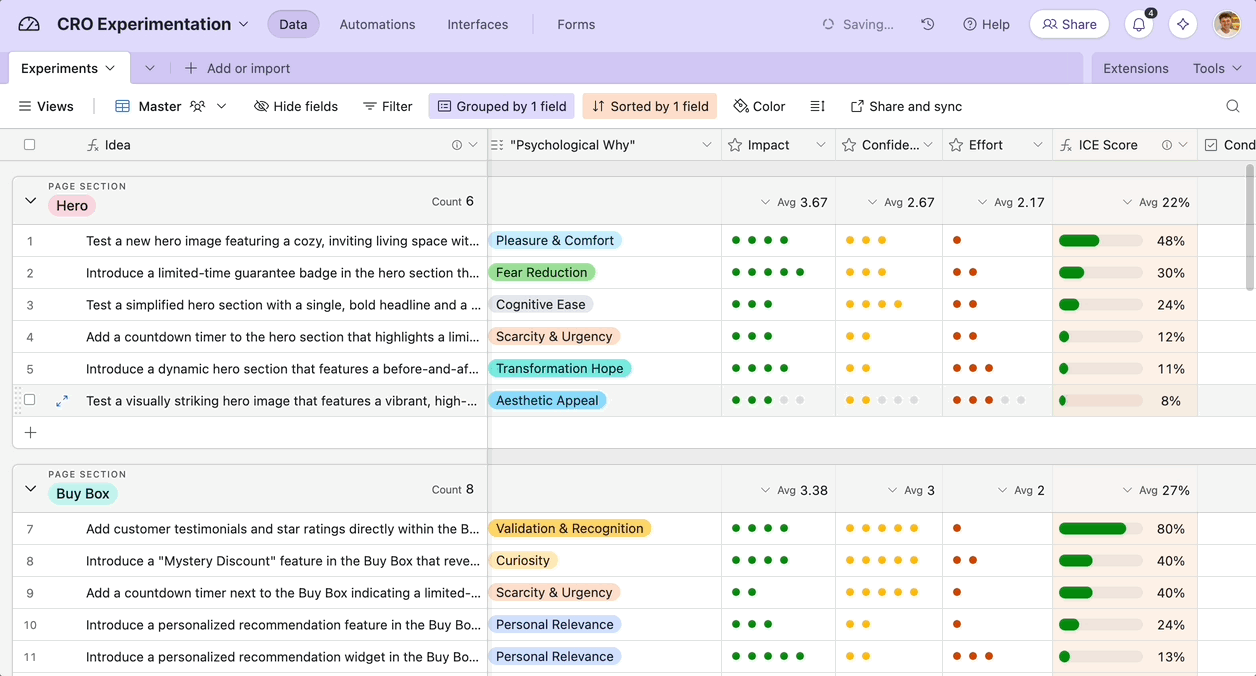The width and height of the screenshot is (1256, 676).
Task: Switch to the Interfaces tab
Action: (477, 24)
